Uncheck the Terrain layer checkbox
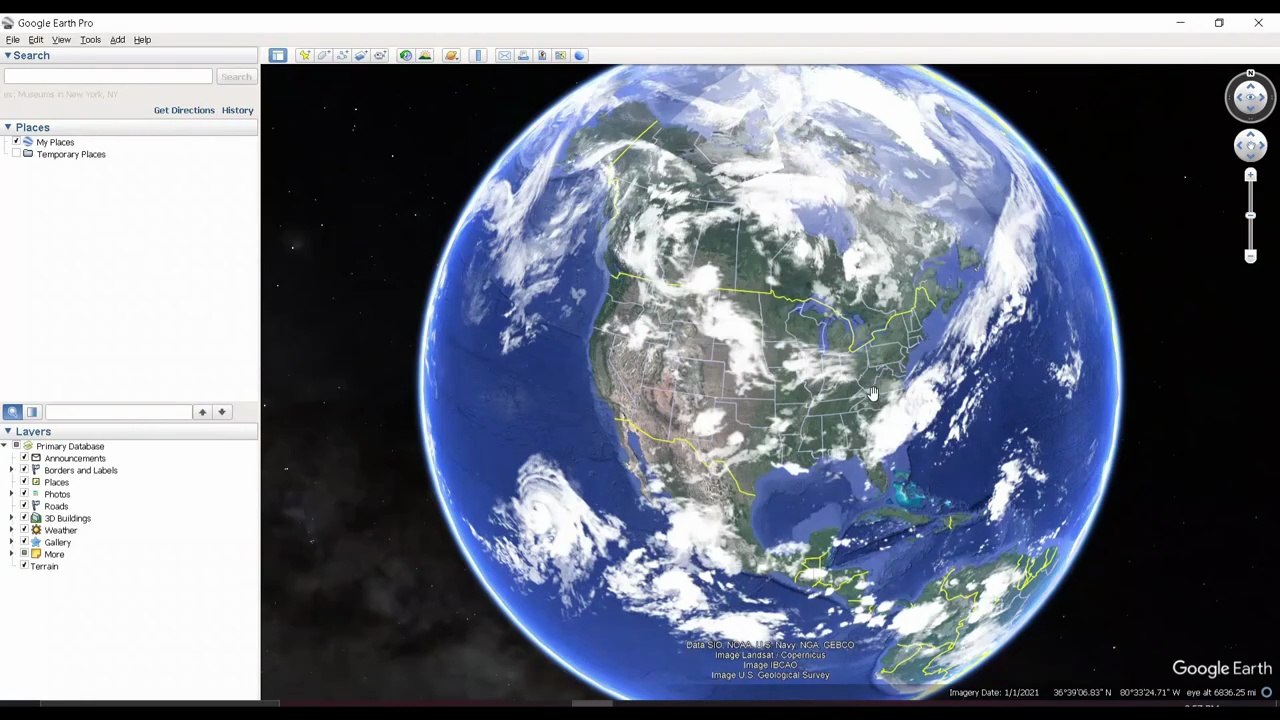 click(24, 566)
